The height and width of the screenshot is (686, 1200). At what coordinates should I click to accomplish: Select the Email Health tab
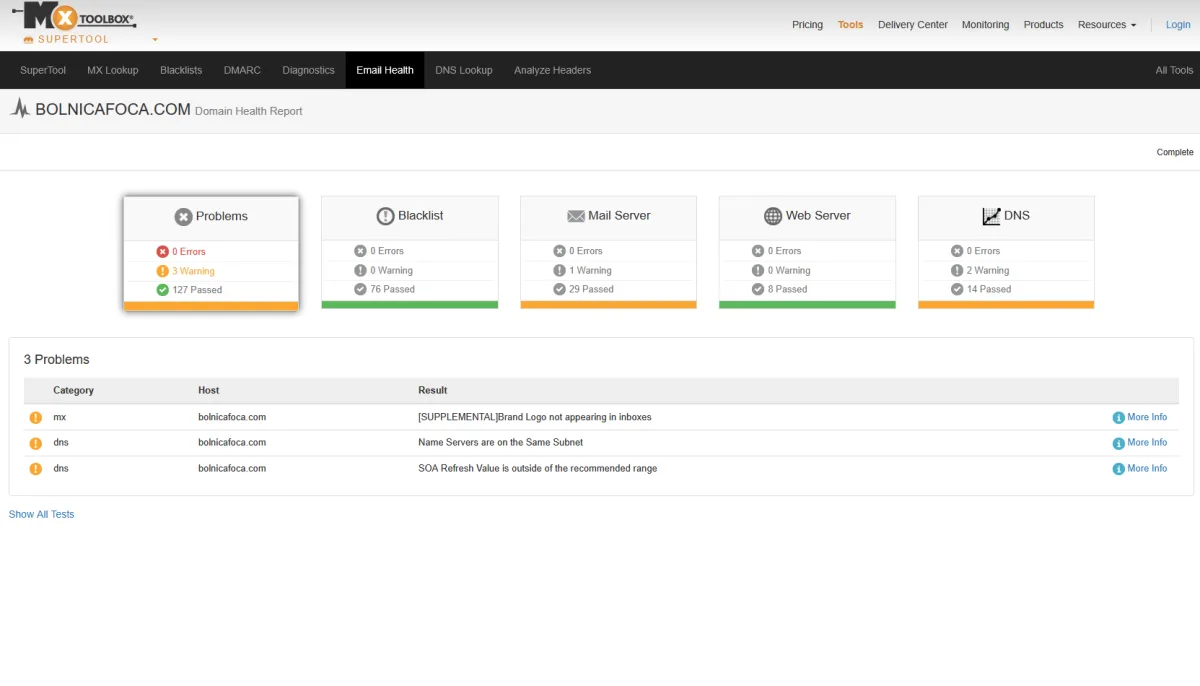point(385,70)
